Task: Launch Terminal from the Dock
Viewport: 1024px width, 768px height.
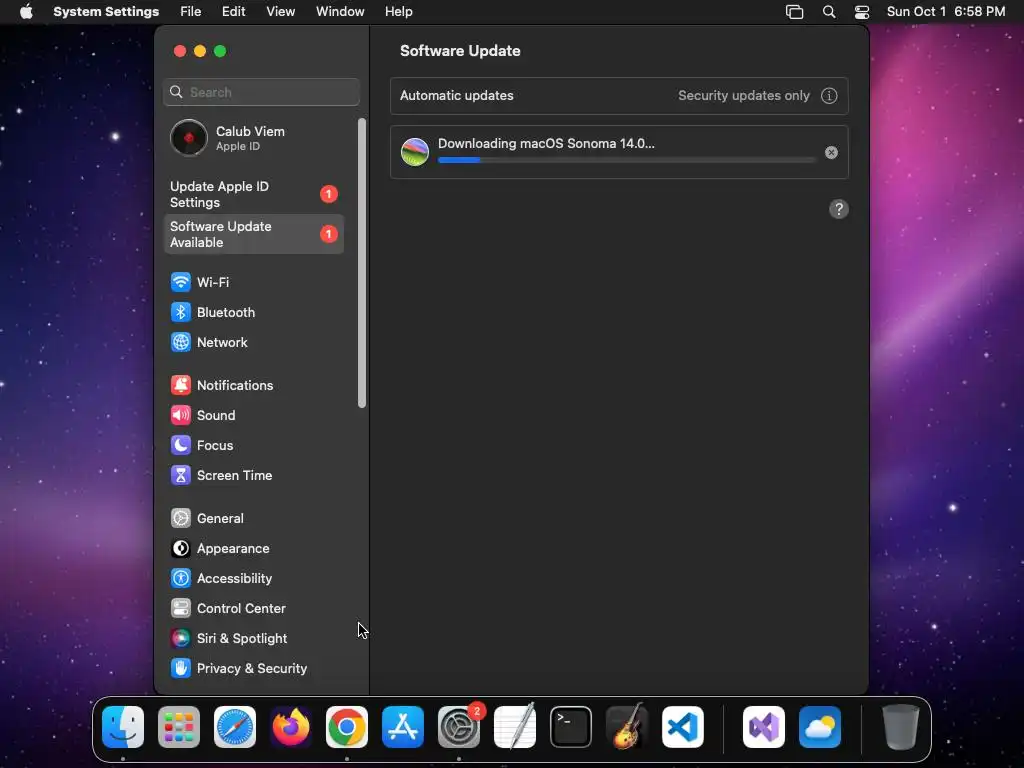Action: click(x=571, y=727)
